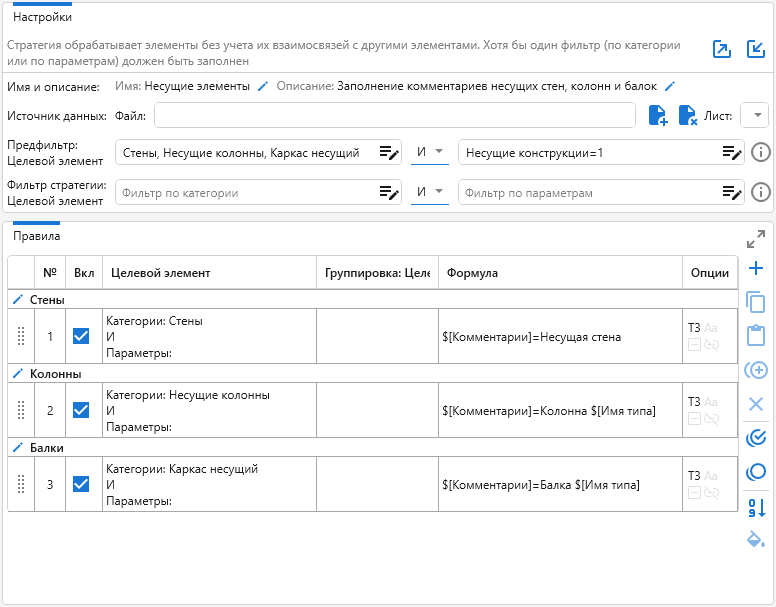Open the Лист sheet dropdown
The image size is (776, 607).
(x=754, y=115)
